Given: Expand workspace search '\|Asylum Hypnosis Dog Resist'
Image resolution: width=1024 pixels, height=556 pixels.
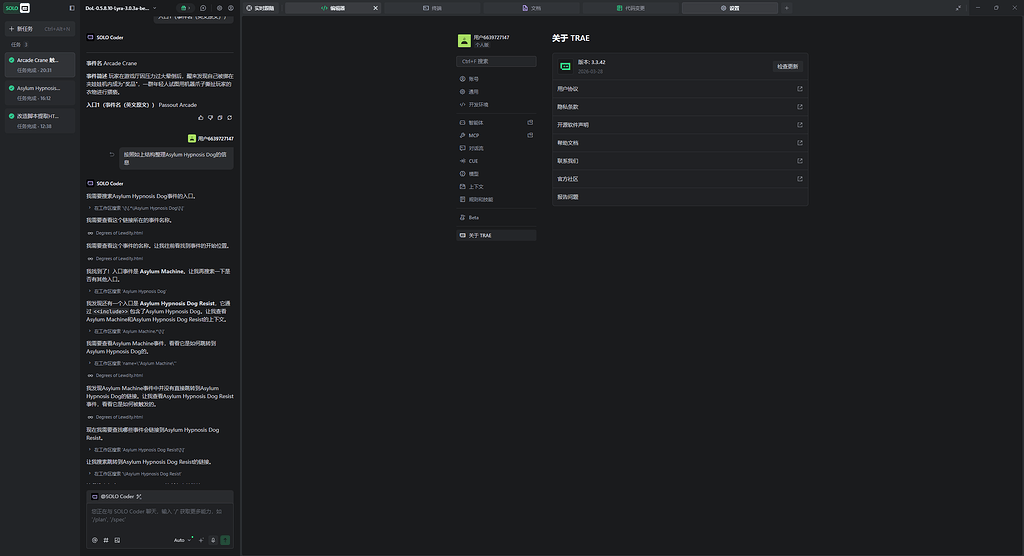Looking at the screenshot, I should [x=135, y=474].
